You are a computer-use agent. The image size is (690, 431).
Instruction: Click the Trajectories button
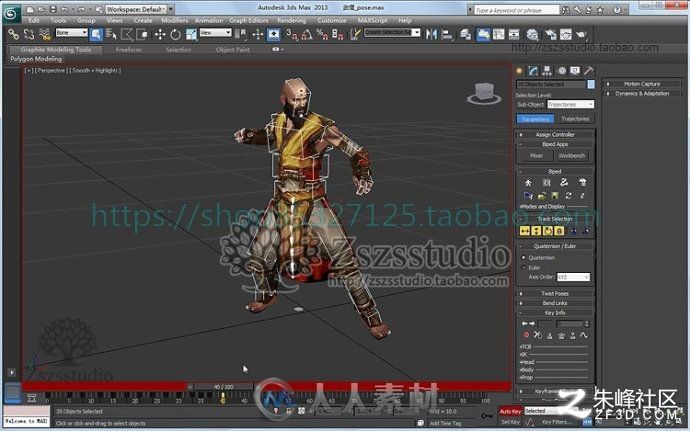coord(575,119)
